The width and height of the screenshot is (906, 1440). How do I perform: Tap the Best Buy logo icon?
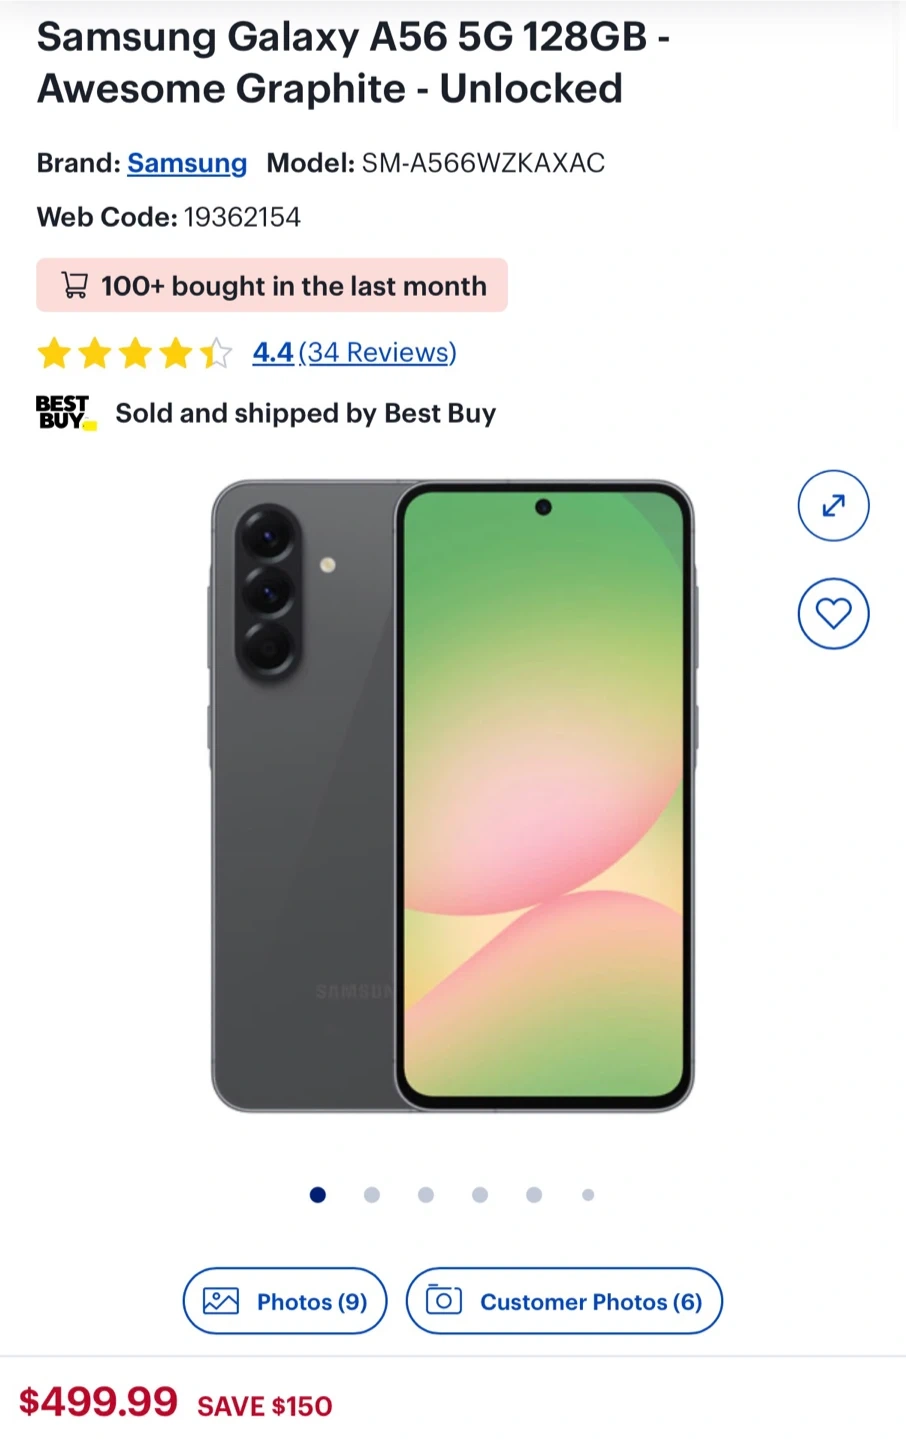[66, 412]
